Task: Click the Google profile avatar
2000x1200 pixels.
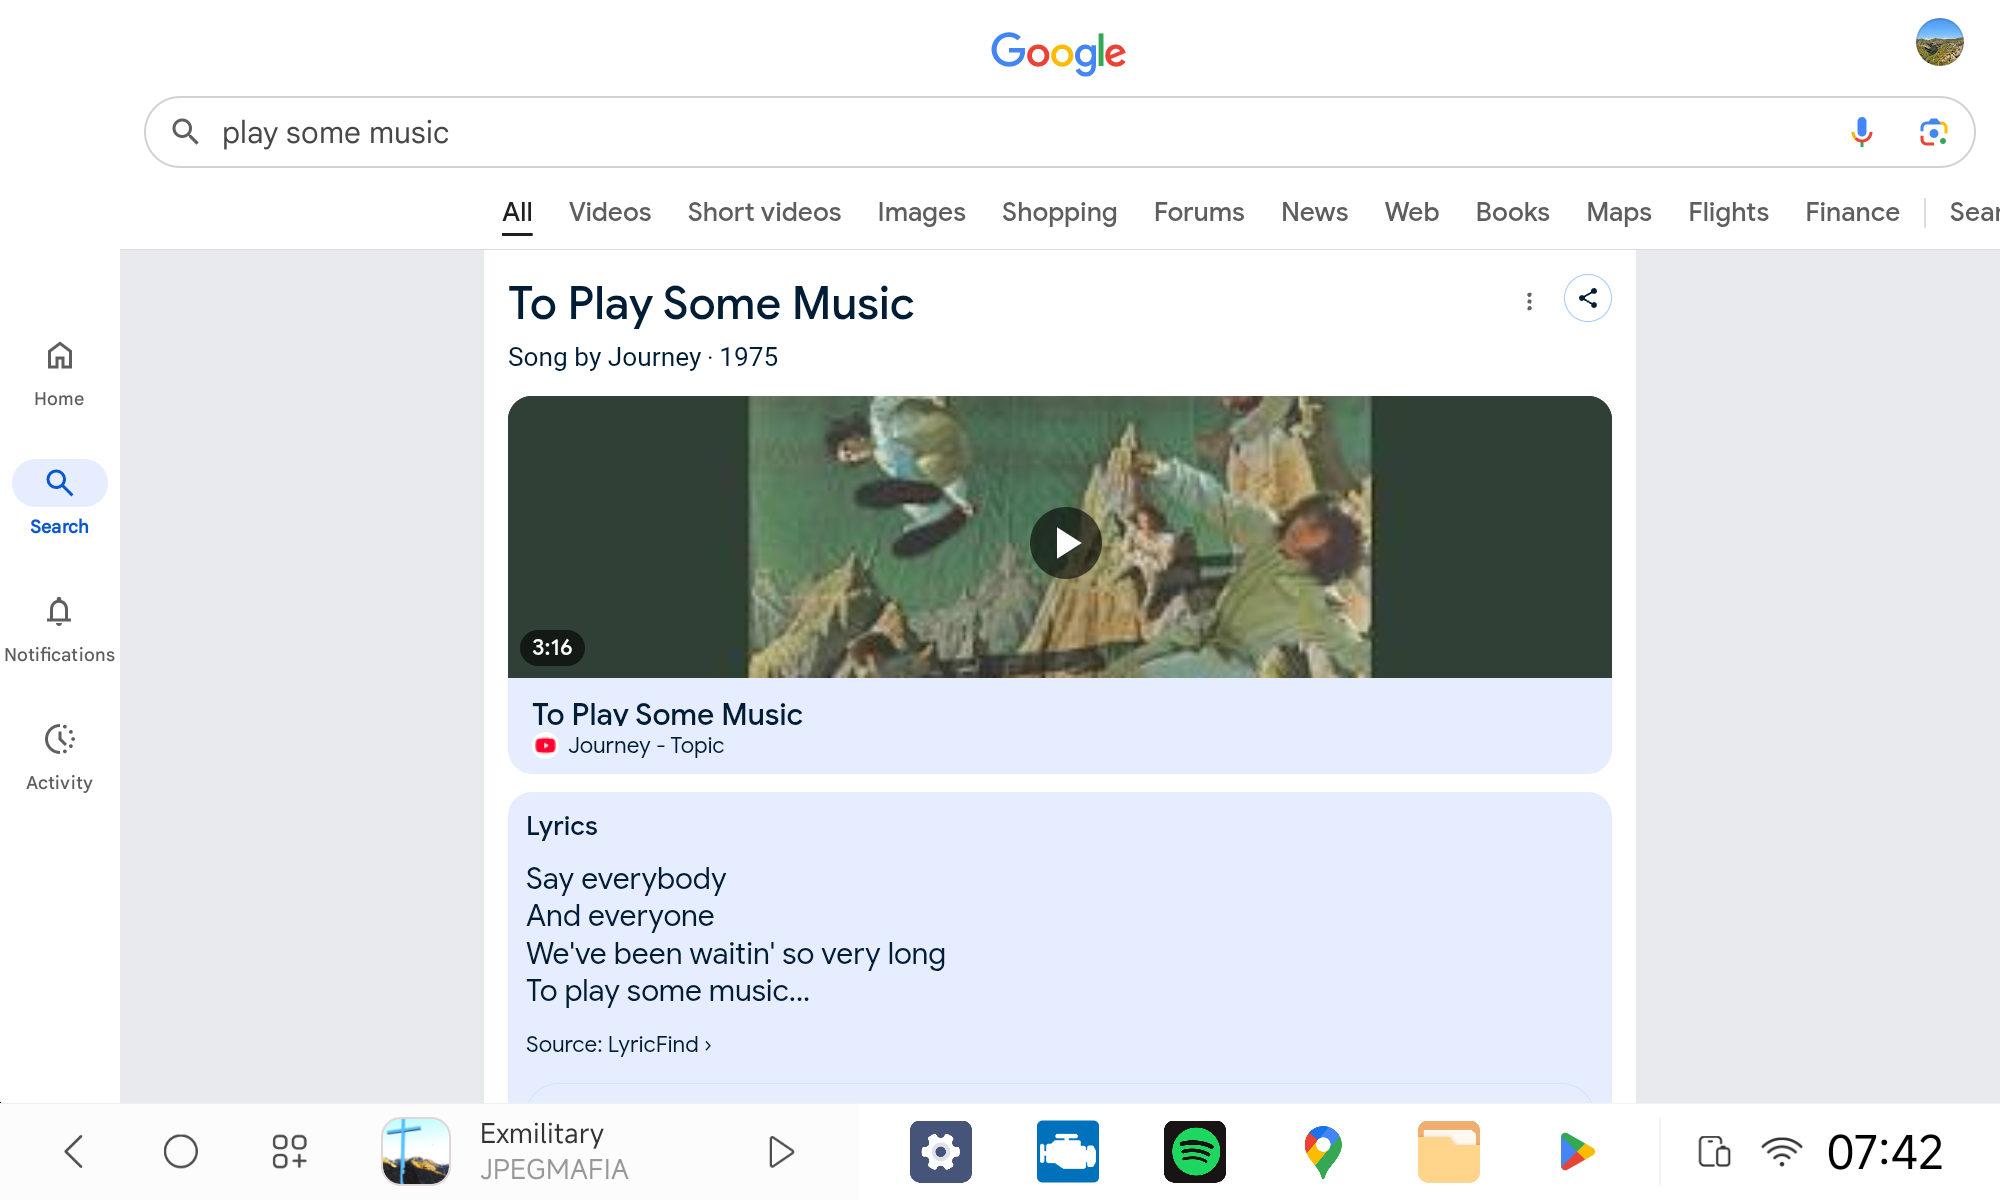Action: pos(1941,42)
